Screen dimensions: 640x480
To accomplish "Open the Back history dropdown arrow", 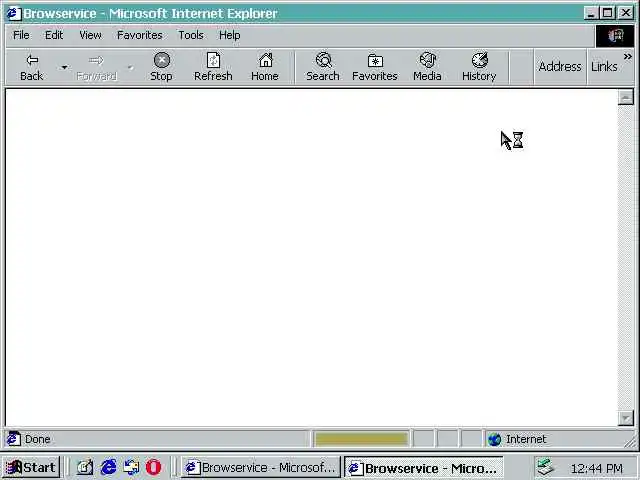I will (x=64, y=67).
